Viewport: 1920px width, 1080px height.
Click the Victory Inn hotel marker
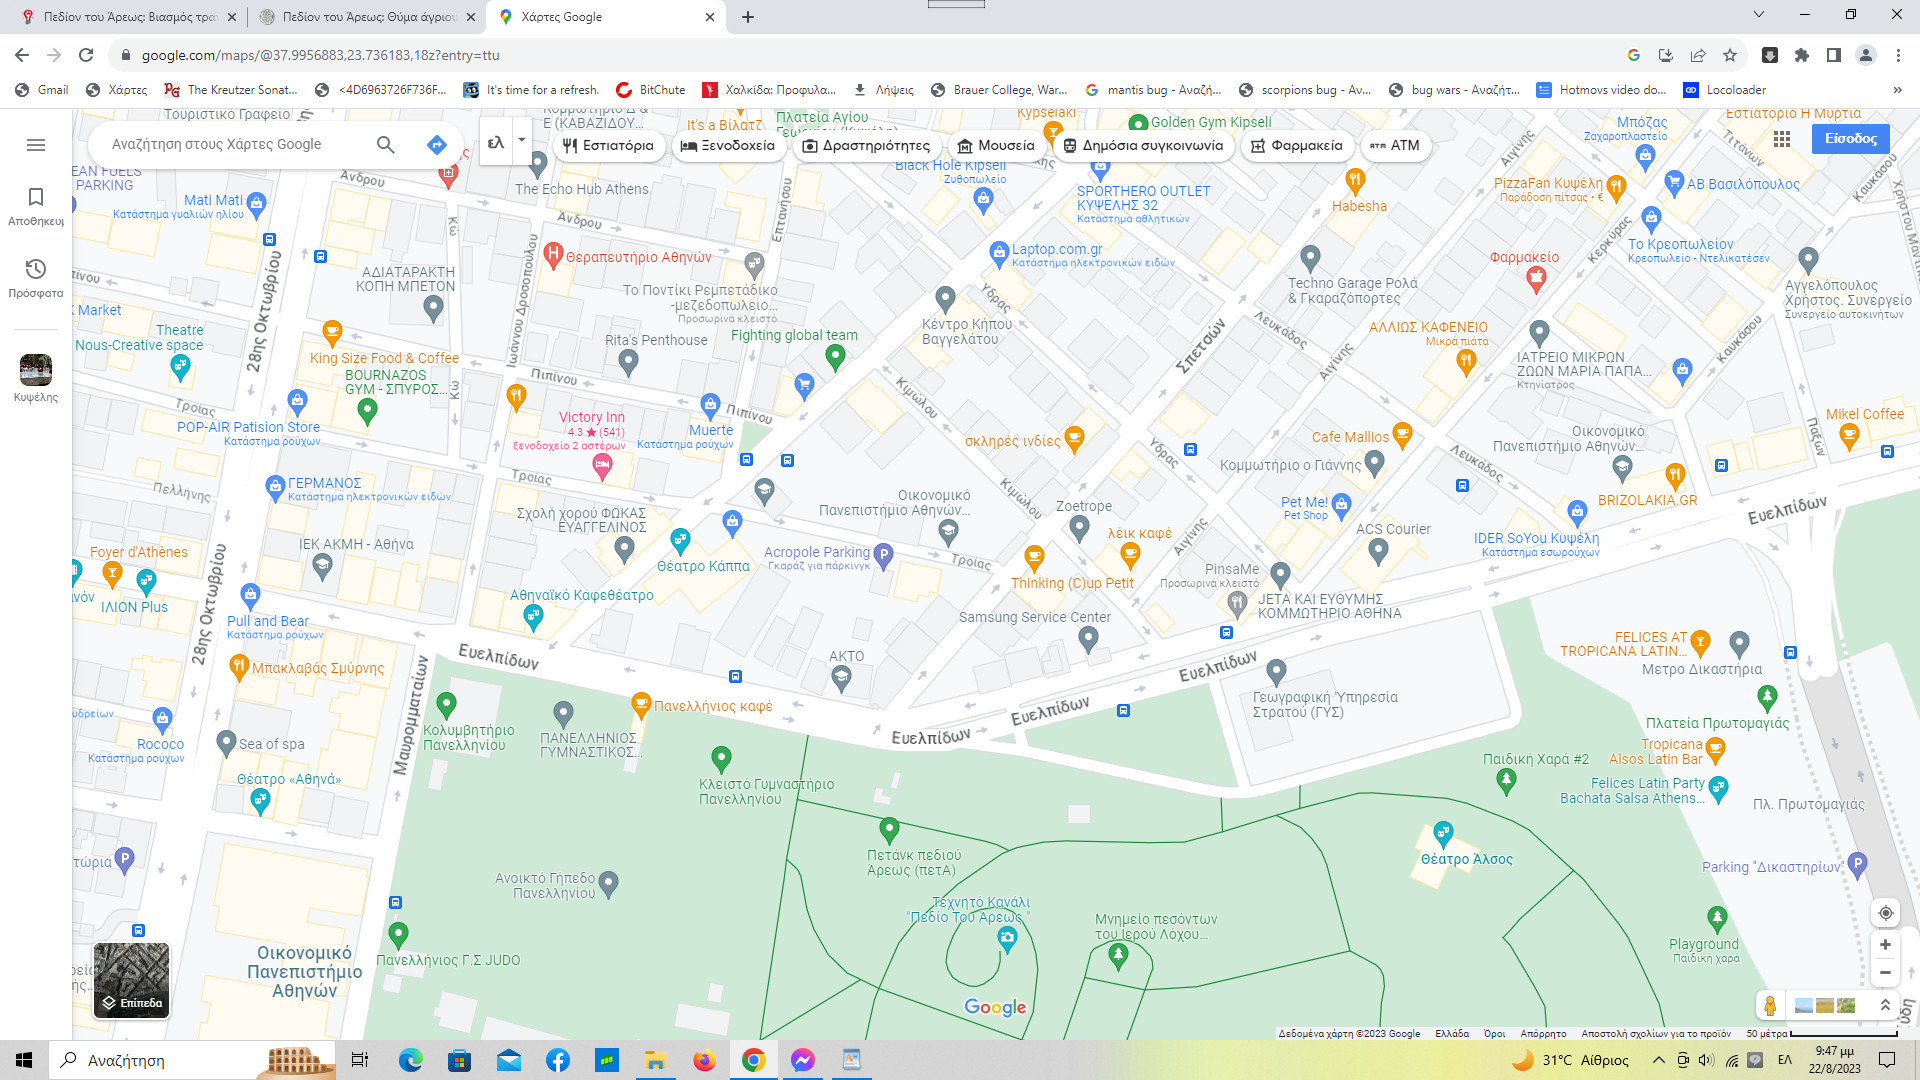602,464
